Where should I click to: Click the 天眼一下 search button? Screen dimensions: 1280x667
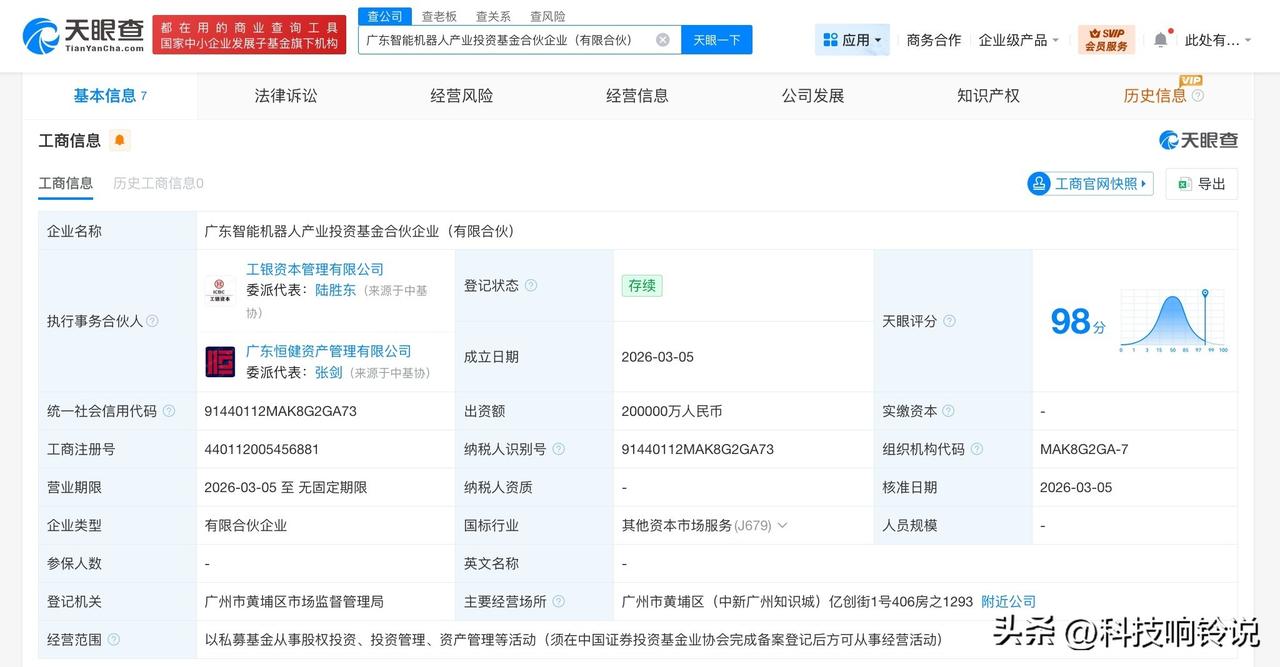pos(716,40)
